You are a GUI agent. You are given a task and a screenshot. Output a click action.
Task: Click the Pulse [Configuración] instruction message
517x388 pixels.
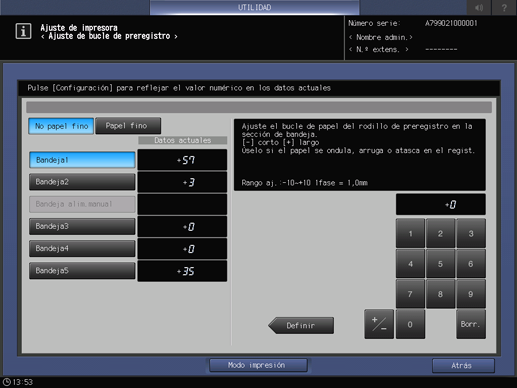[x=179, y=88]
